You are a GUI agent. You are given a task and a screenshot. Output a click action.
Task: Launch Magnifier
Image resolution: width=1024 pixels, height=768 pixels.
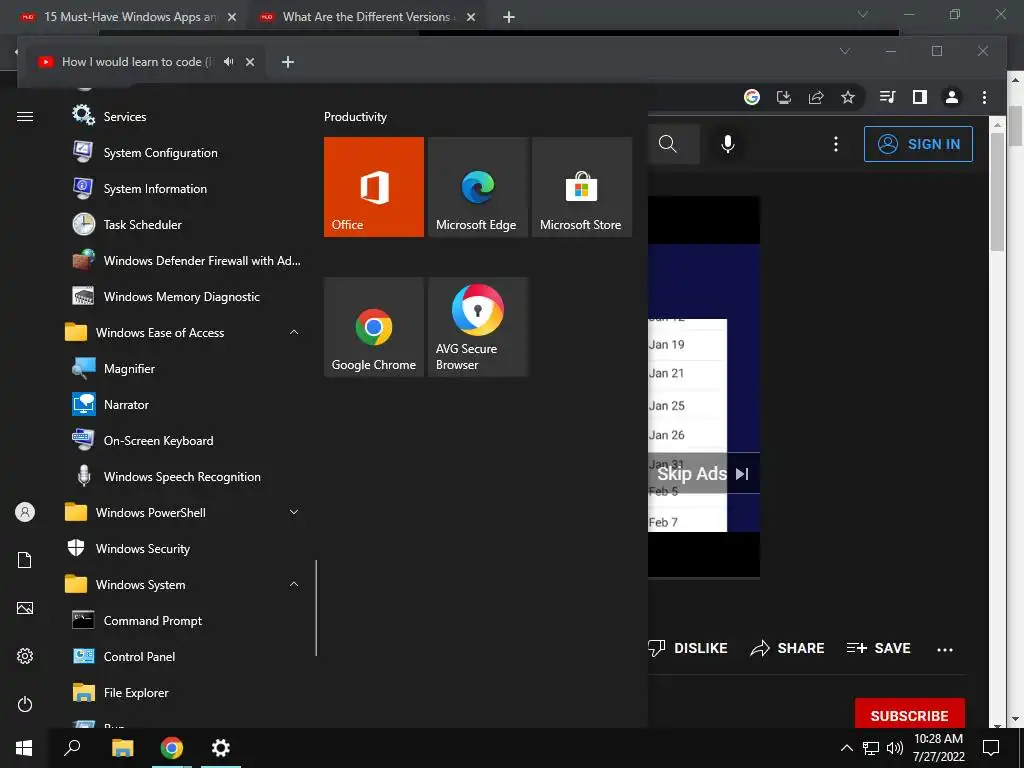[186, 368]
